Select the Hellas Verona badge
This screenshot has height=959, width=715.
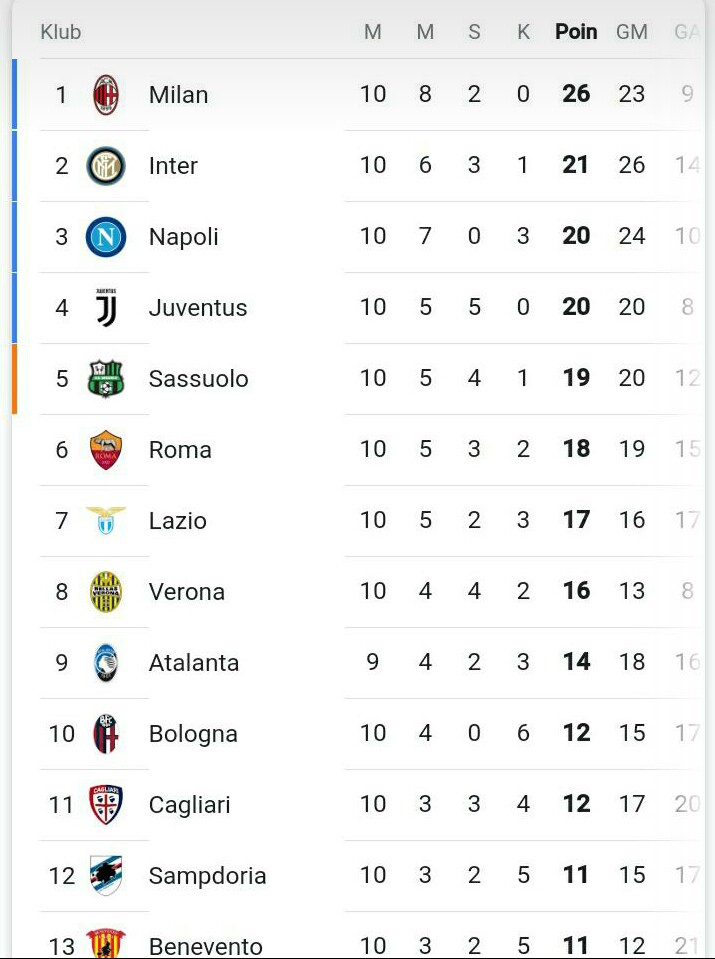(x=106, y=591)
